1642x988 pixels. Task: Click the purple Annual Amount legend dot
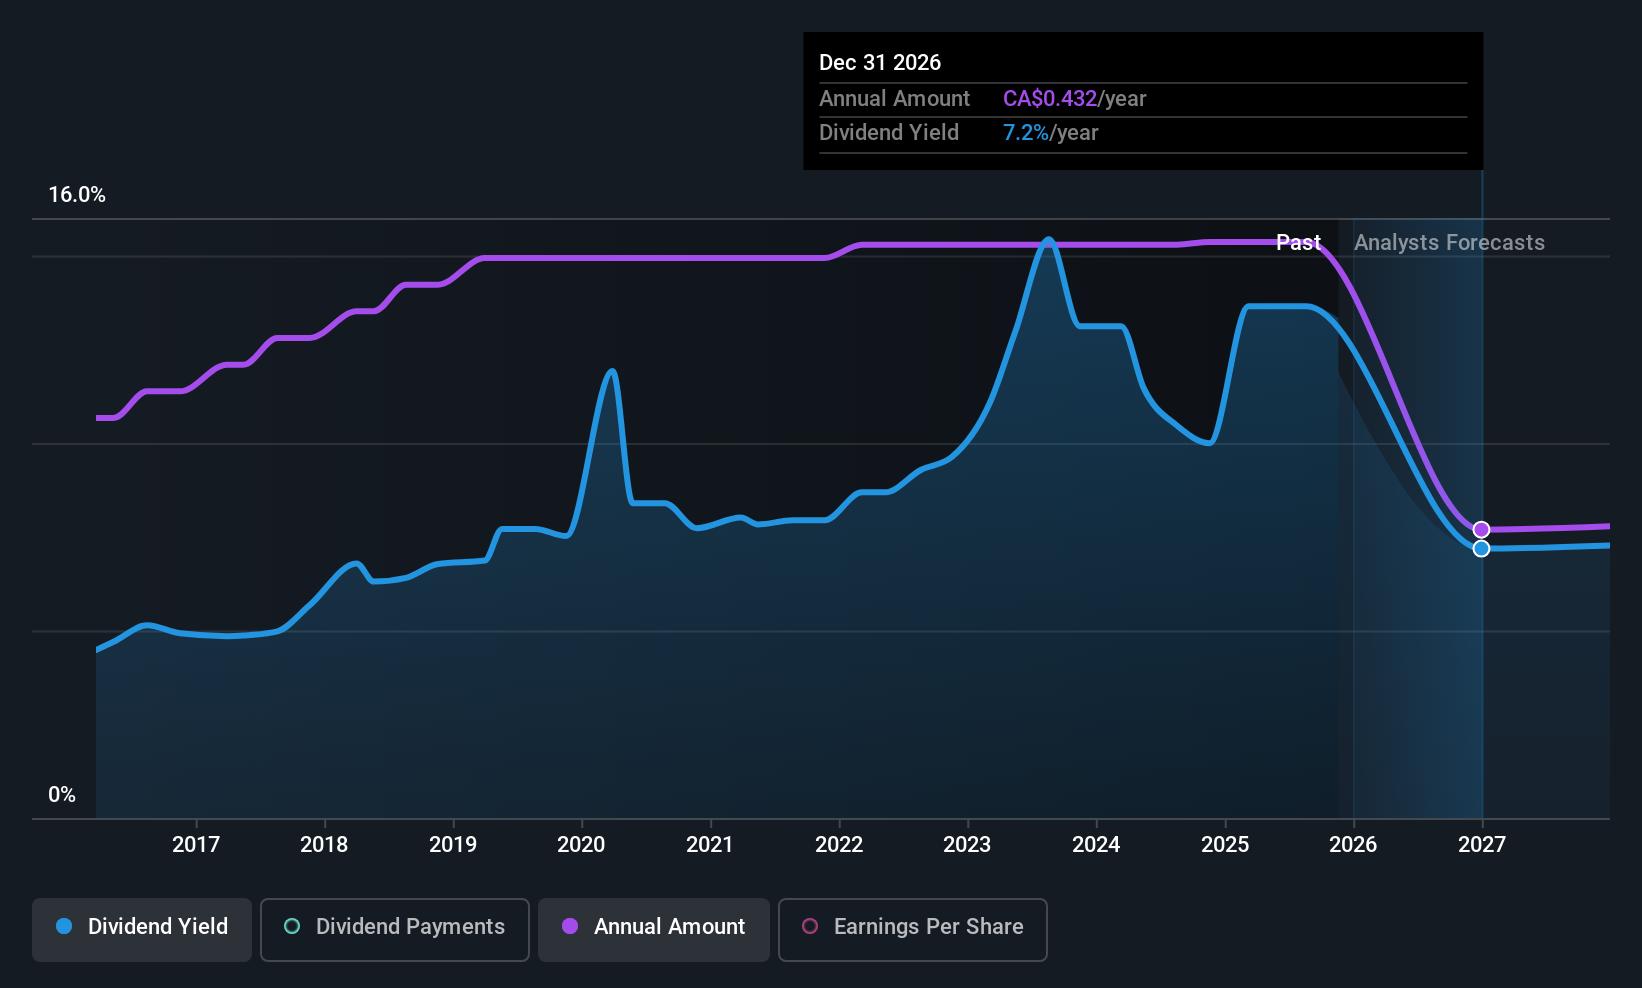[569, 926]
